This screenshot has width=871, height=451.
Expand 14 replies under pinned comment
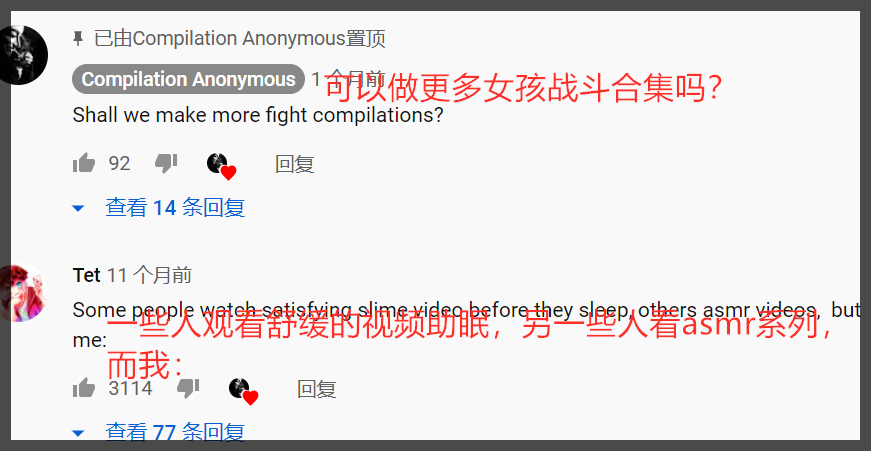(175, 208)
